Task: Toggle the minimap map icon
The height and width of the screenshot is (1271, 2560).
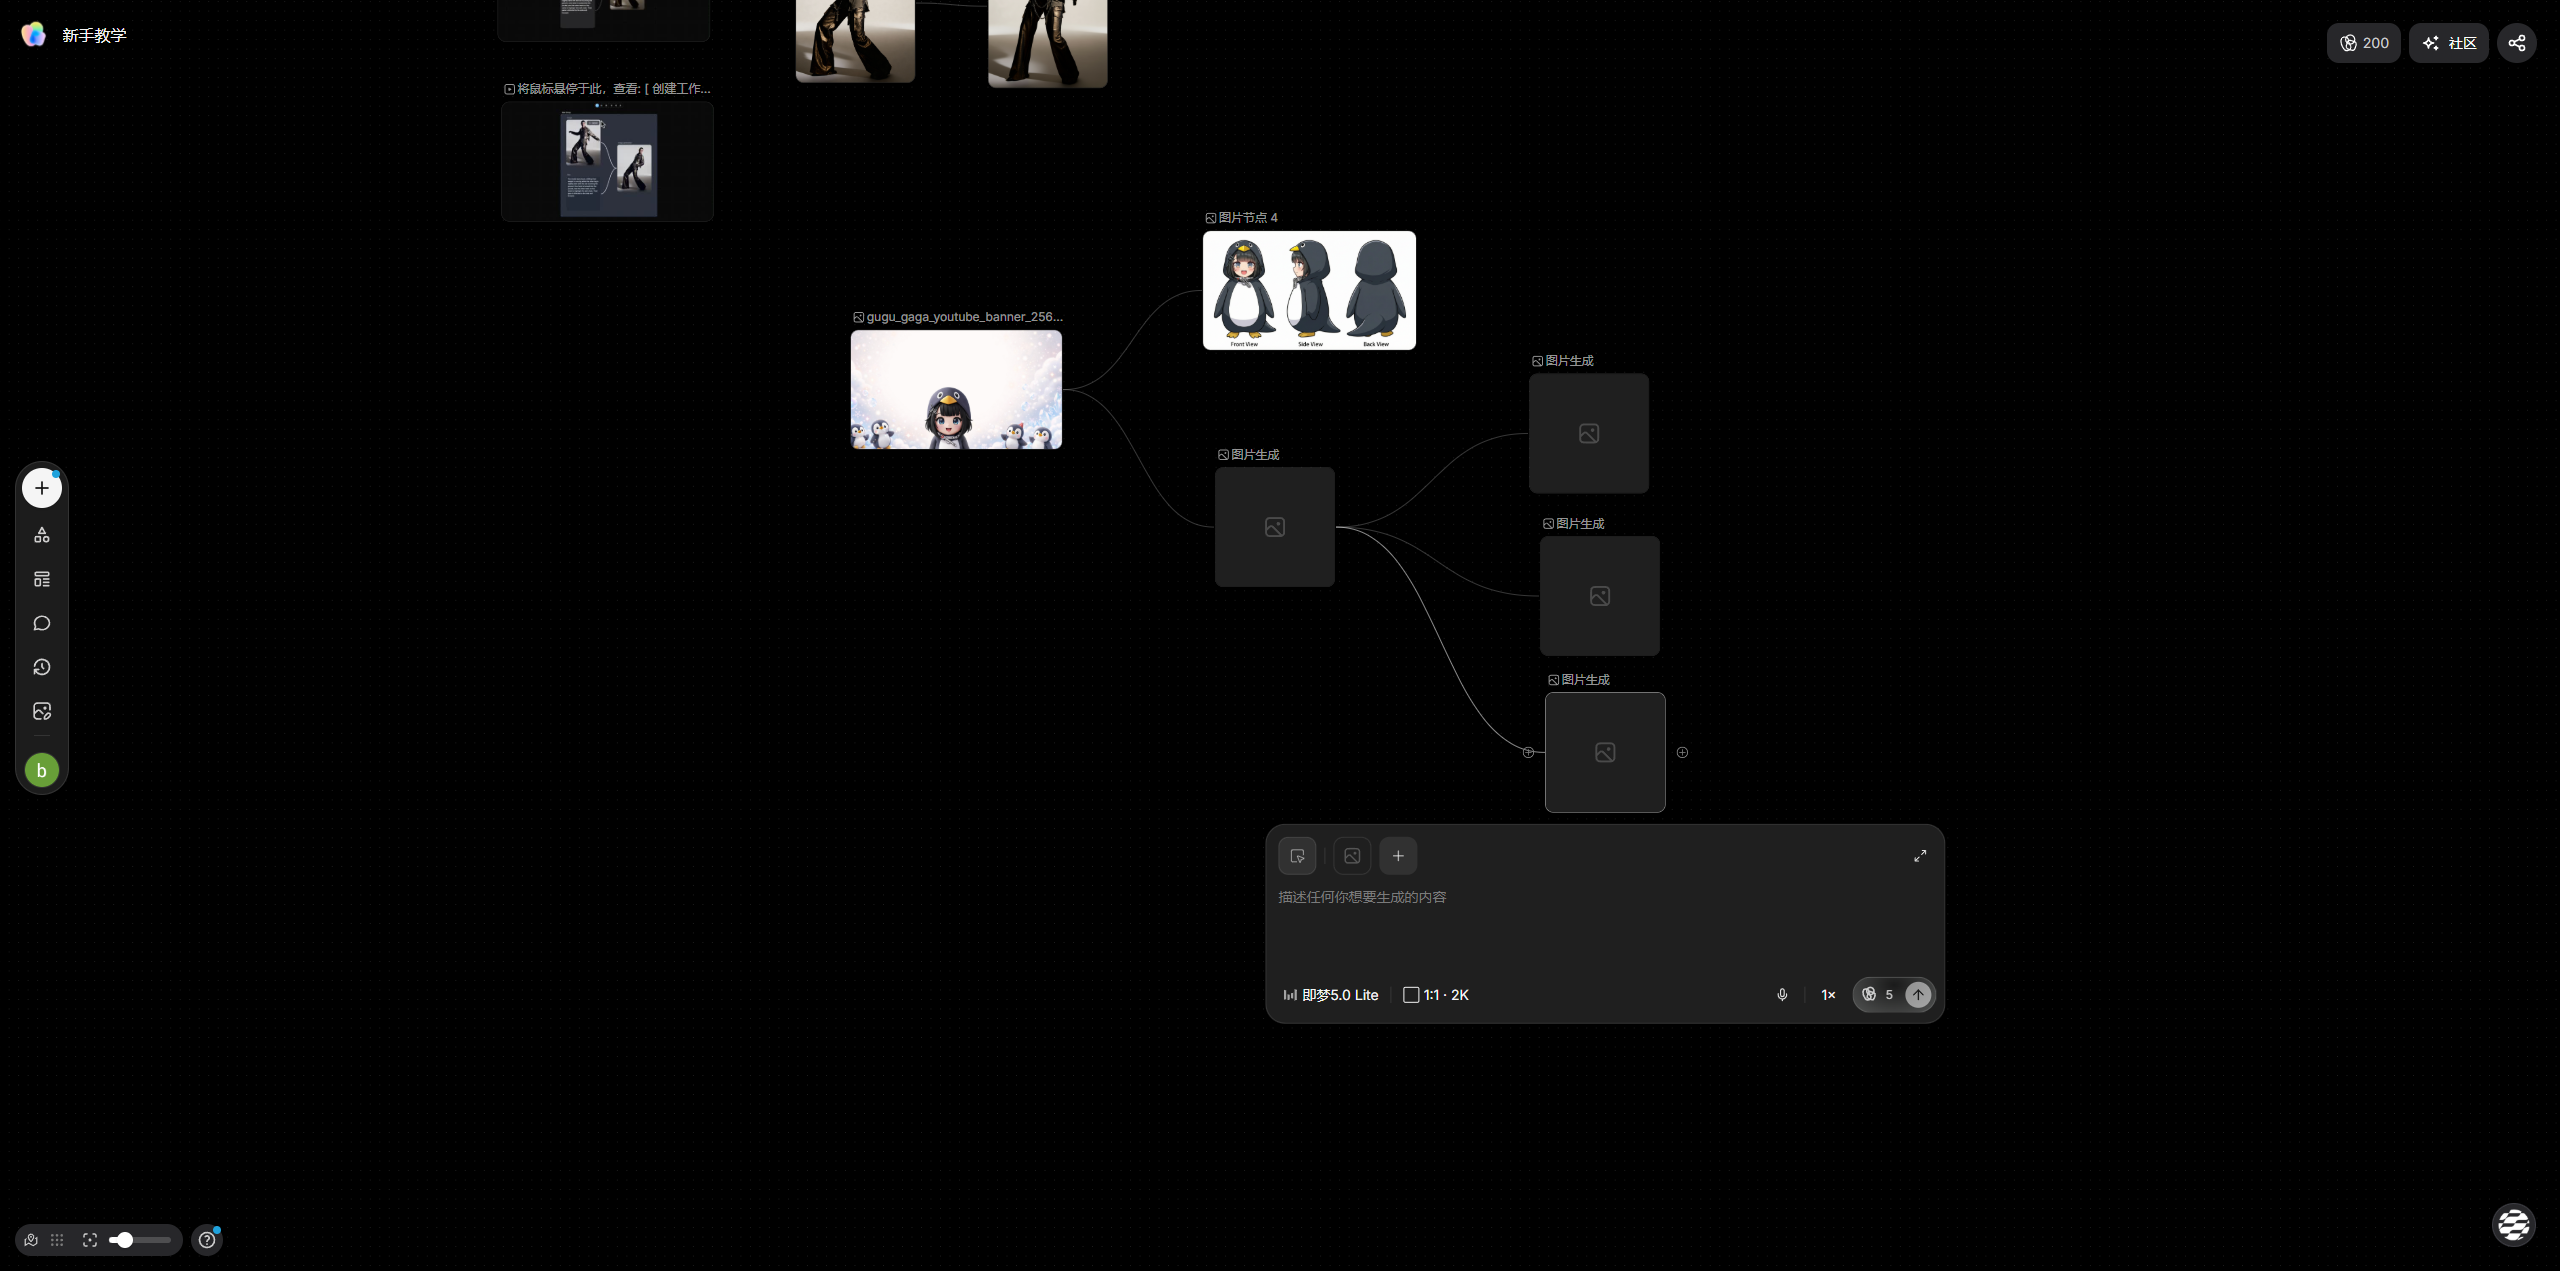Action: (x=31, y=1240)
